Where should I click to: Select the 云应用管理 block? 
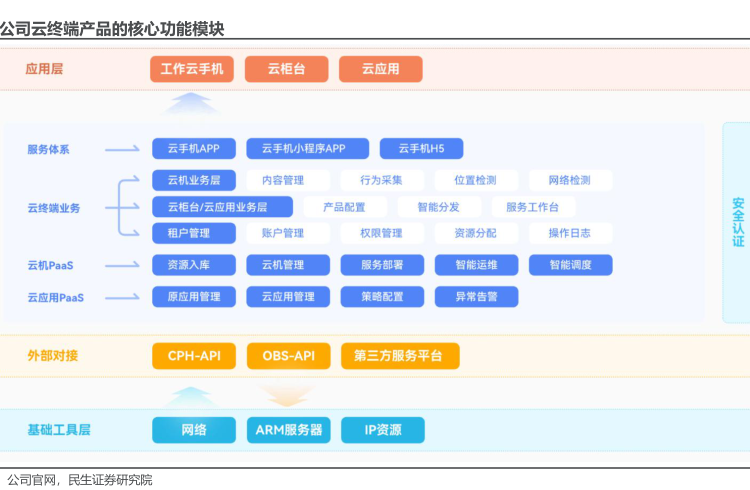(x=288, y=297)
